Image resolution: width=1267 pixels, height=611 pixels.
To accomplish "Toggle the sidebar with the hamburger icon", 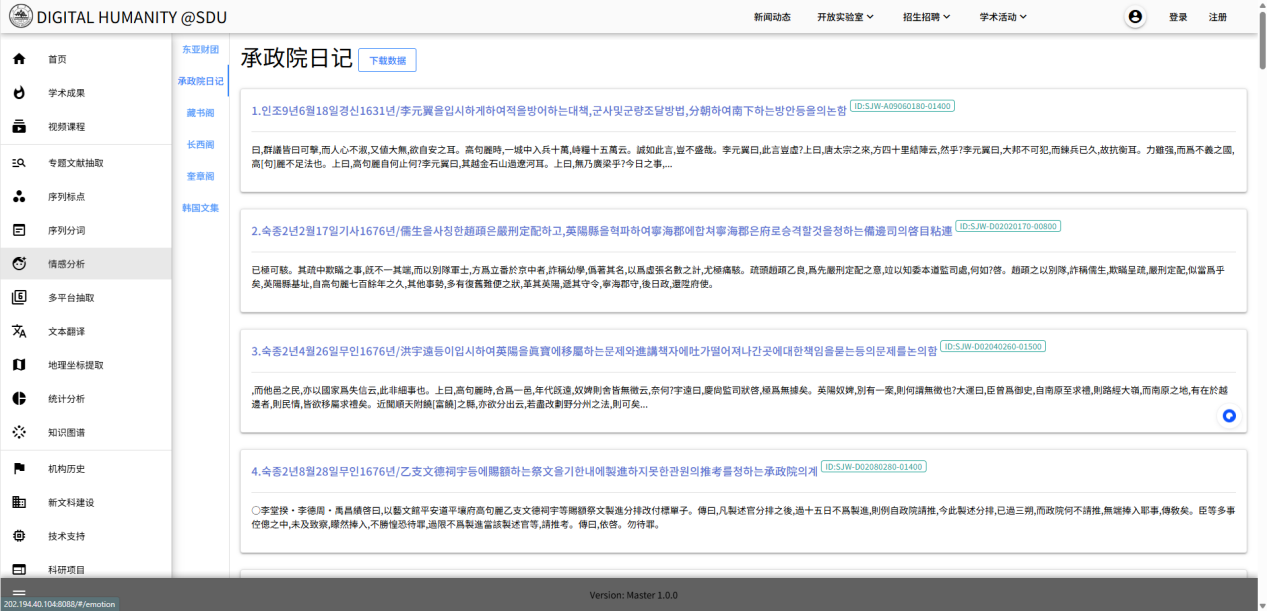I will point(18,593).
